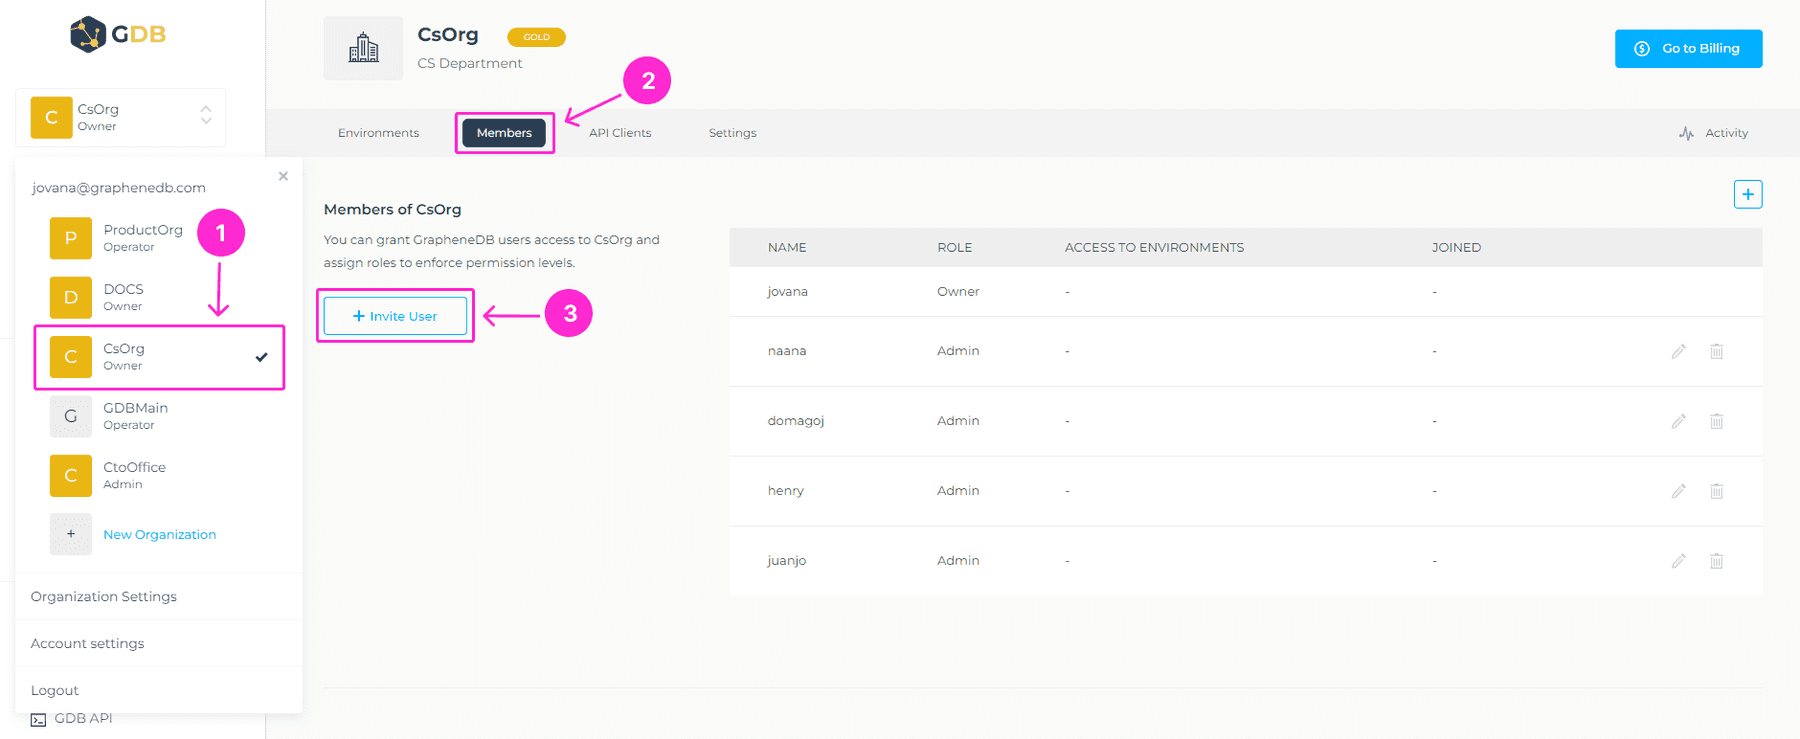Edit member naana
1800x739 pixels.
pyautogui.click(x=1679, y=351)
